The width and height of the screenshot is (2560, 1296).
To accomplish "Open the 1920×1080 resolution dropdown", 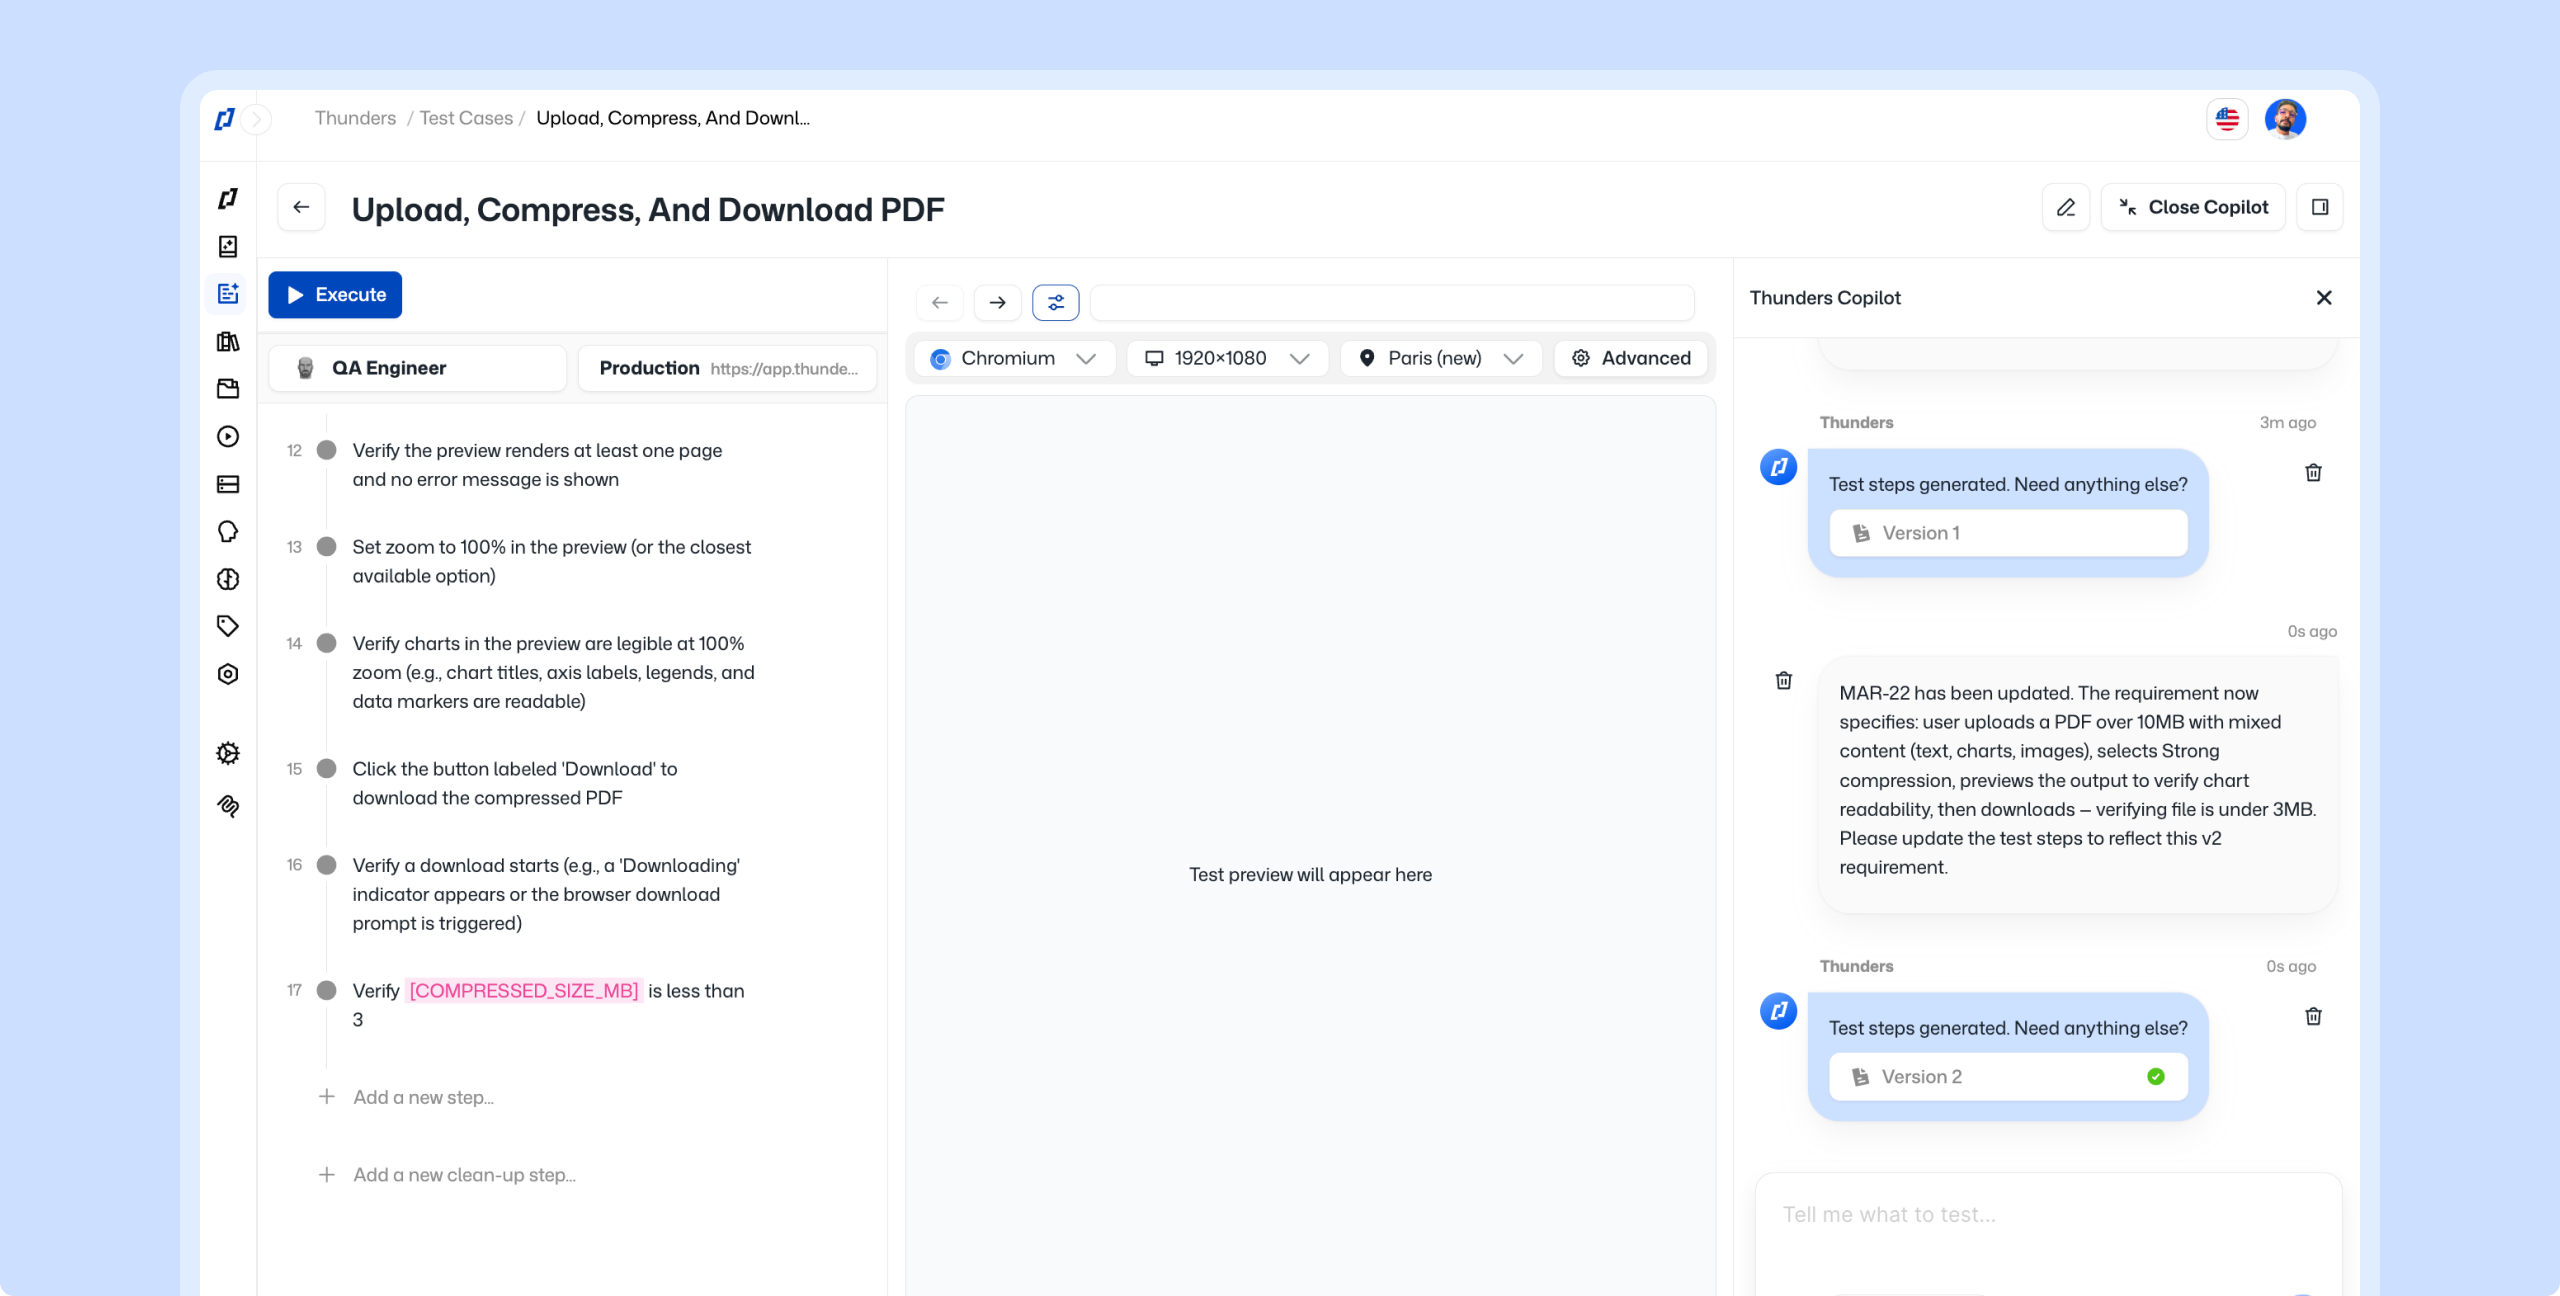I will pos(1226,358).
